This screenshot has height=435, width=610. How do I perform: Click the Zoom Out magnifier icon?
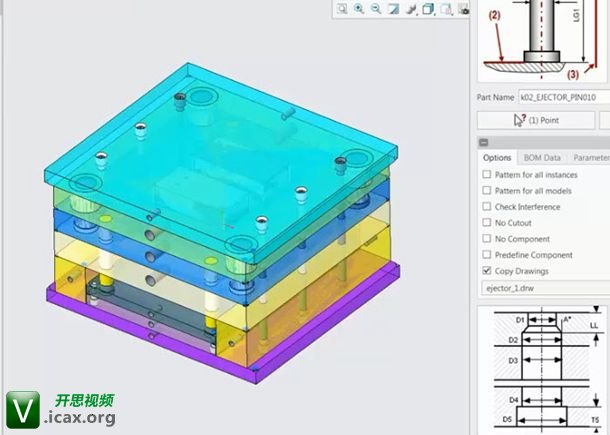point(376,9)
